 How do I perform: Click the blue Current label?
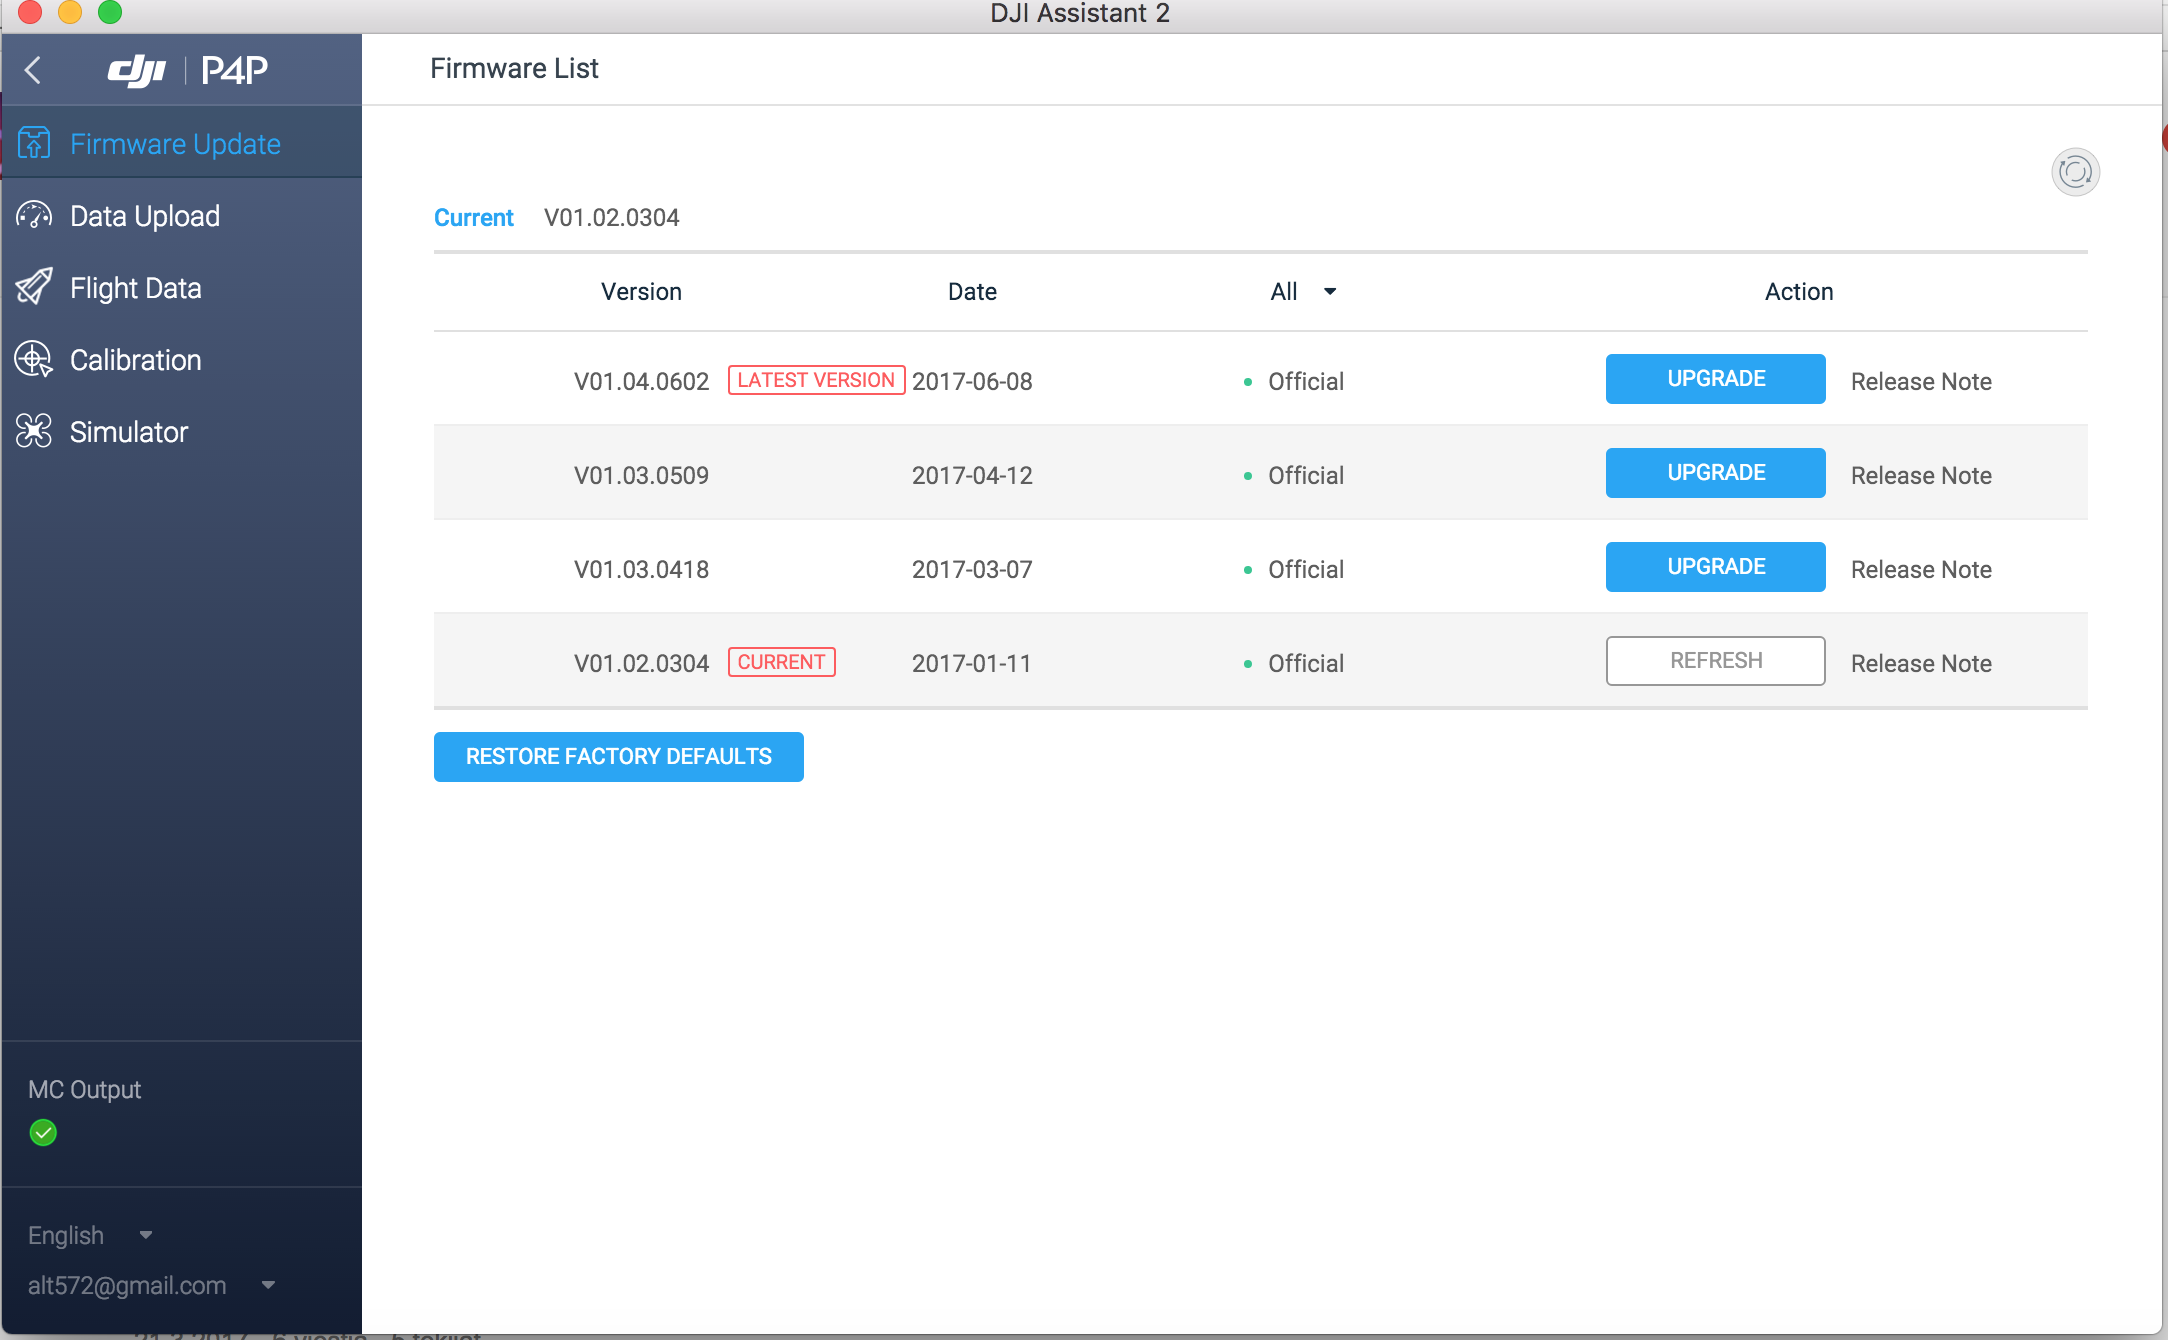click(x=473, y=218)
